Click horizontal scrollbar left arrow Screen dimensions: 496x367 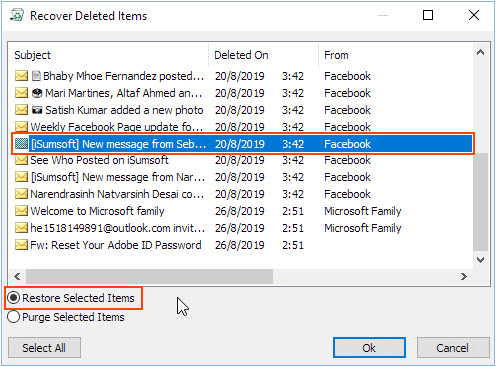point(17,276)
